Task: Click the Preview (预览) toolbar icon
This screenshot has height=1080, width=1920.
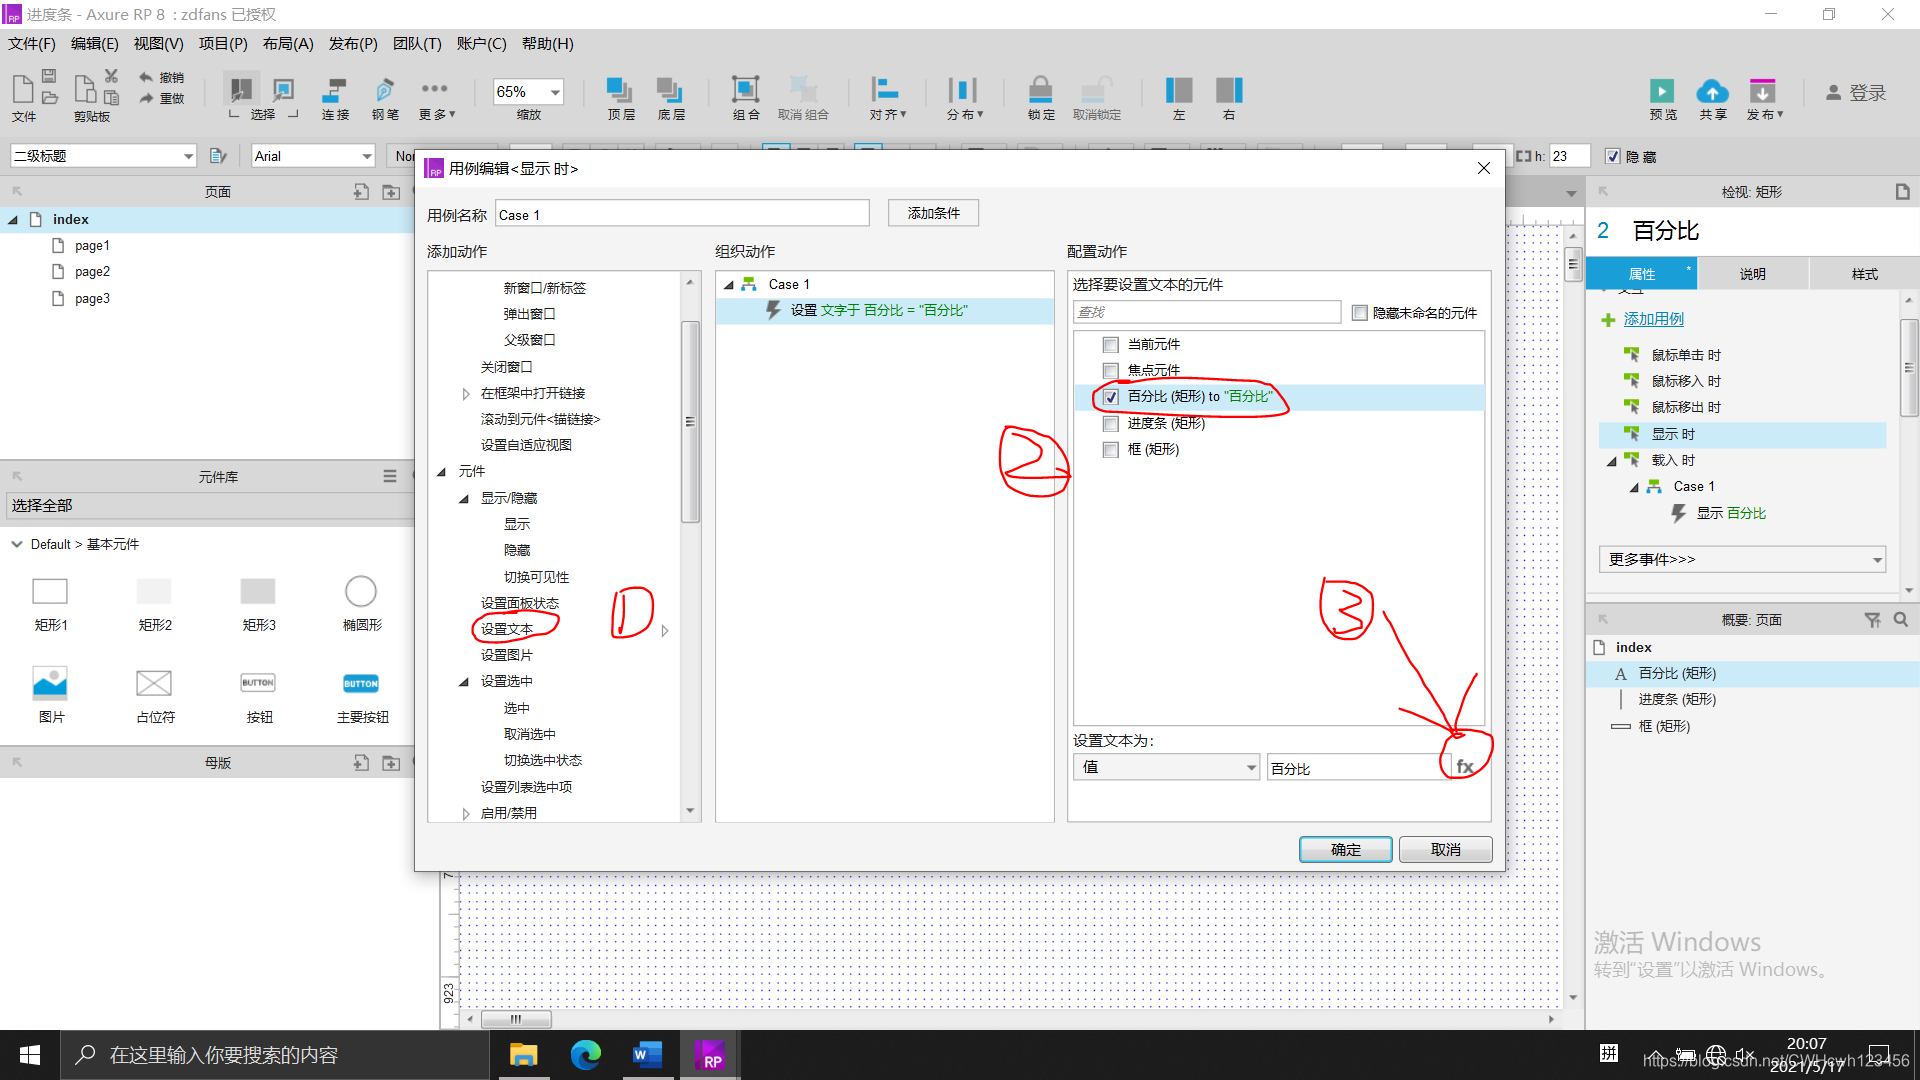Action: pyautogui.click(x=1662, y=92)
